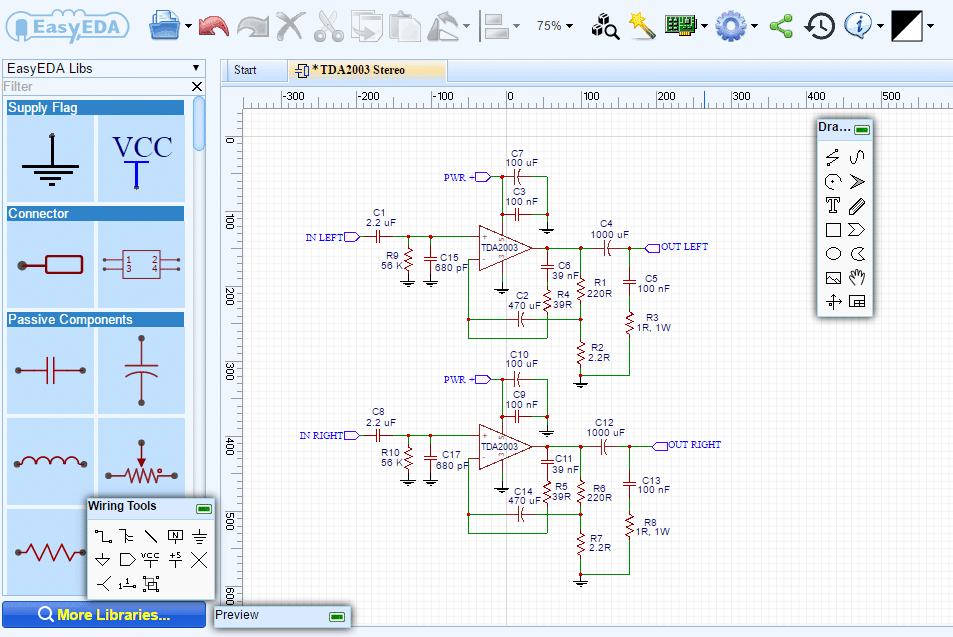The image size is (953, 637).
Task: Click the Share icon
Action: [781, 26]
